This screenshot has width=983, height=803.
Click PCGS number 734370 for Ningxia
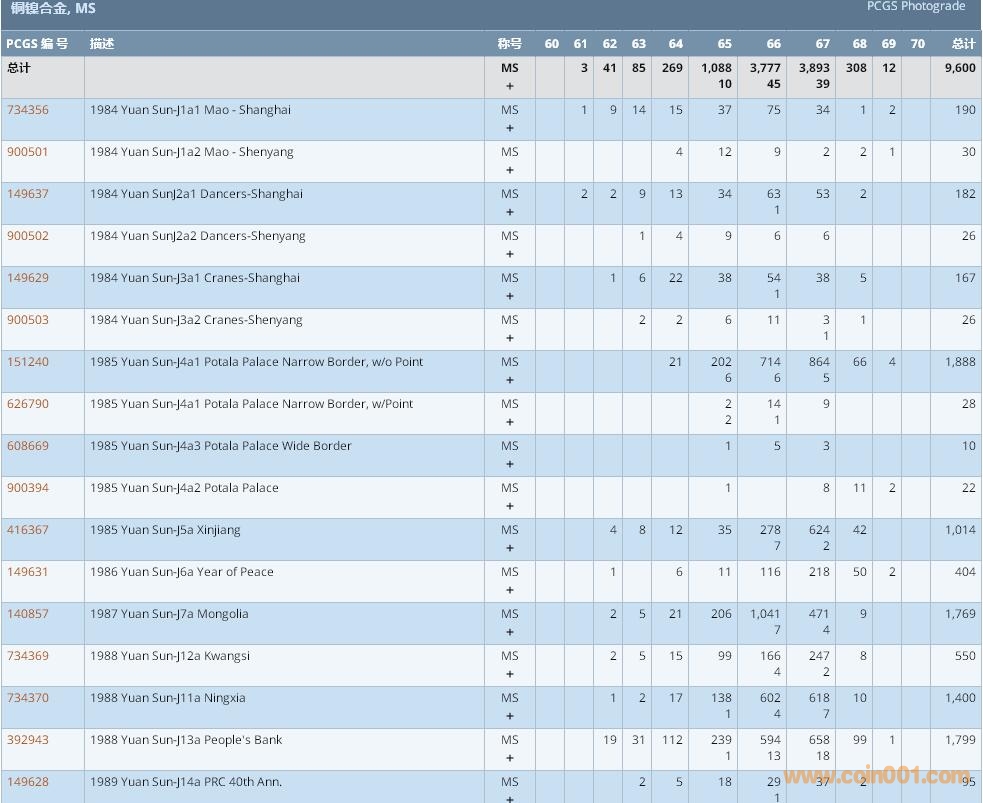coord(28,698)
